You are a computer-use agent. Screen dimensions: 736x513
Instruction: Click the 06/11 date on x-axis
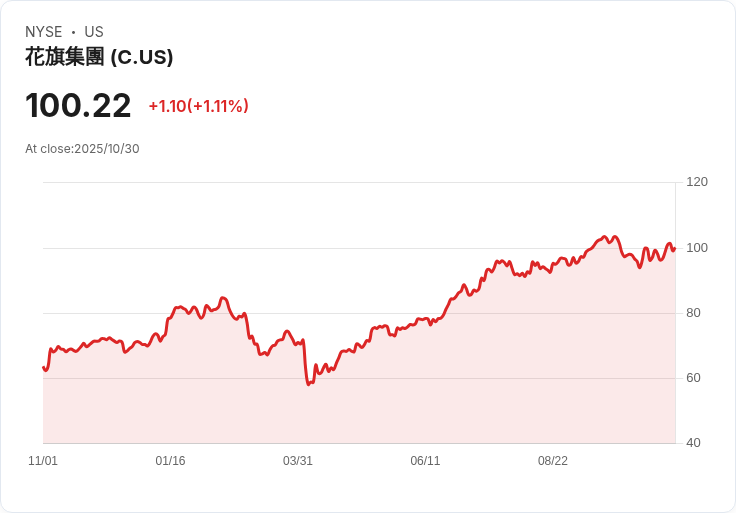[x=425, y=461]
